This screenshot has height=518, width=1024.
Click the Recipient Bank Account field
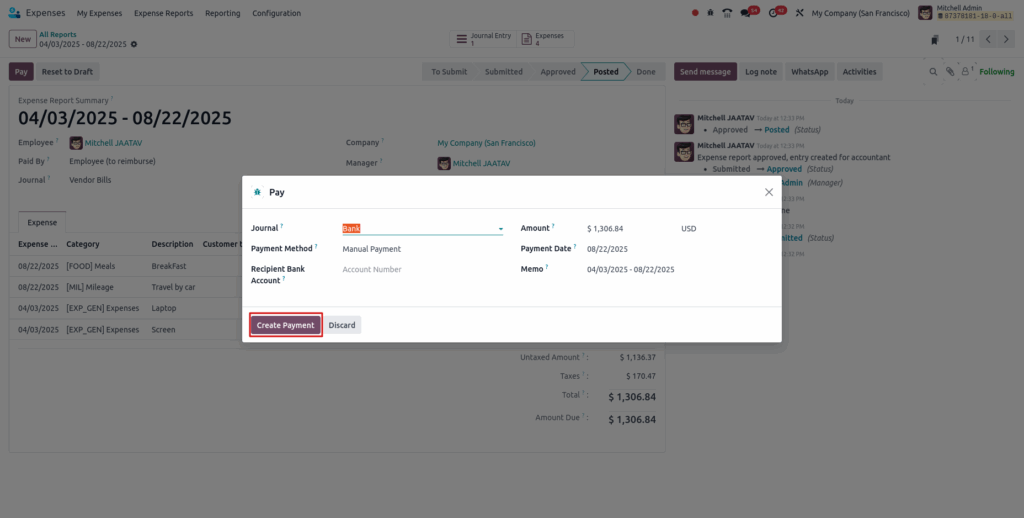tap(422, 270)
